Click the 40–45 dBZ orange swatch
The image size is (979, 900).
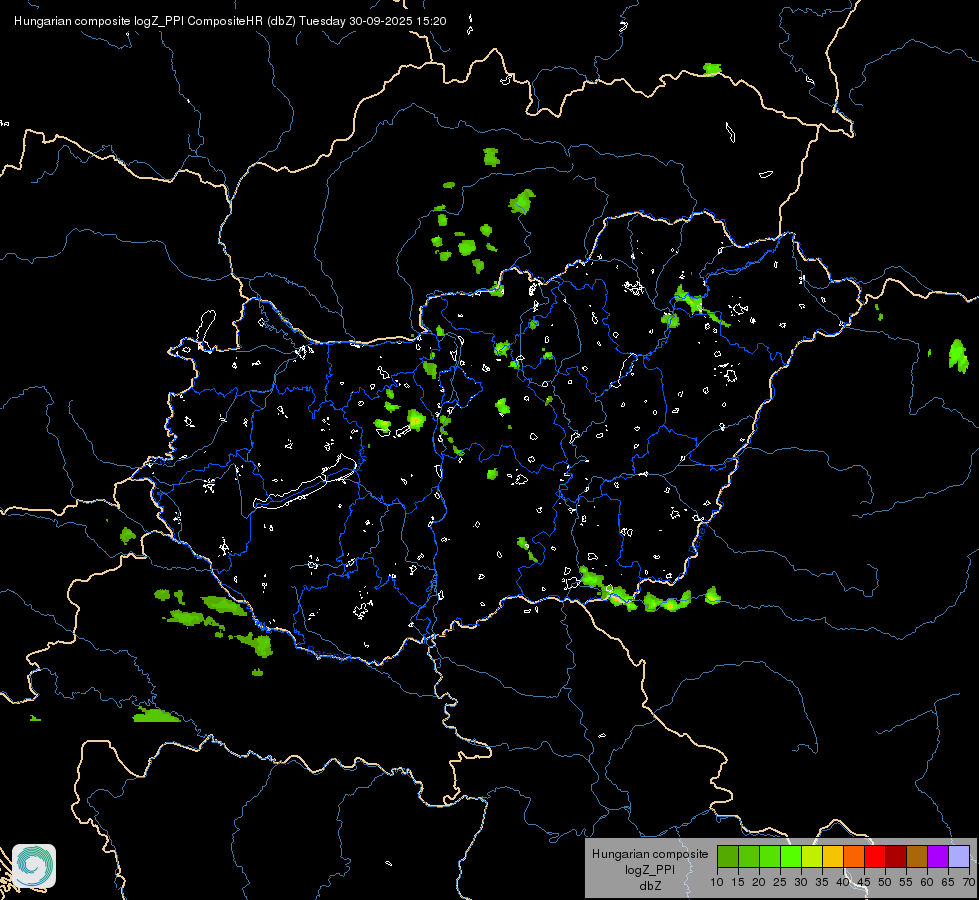point(853,856)
